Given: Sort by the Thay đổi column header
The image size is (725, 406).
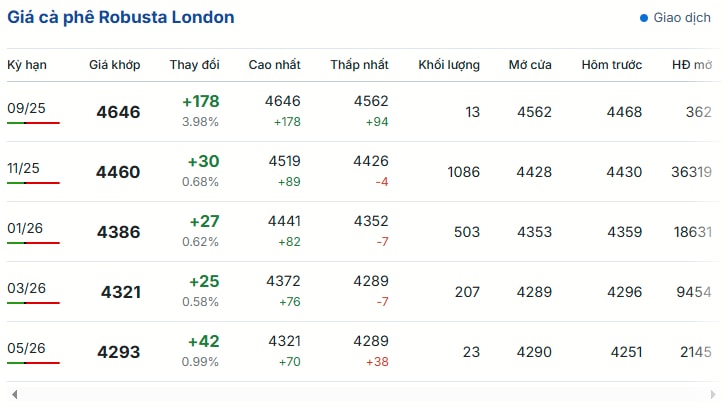Looking at the screenshot, I should [194, 65].
